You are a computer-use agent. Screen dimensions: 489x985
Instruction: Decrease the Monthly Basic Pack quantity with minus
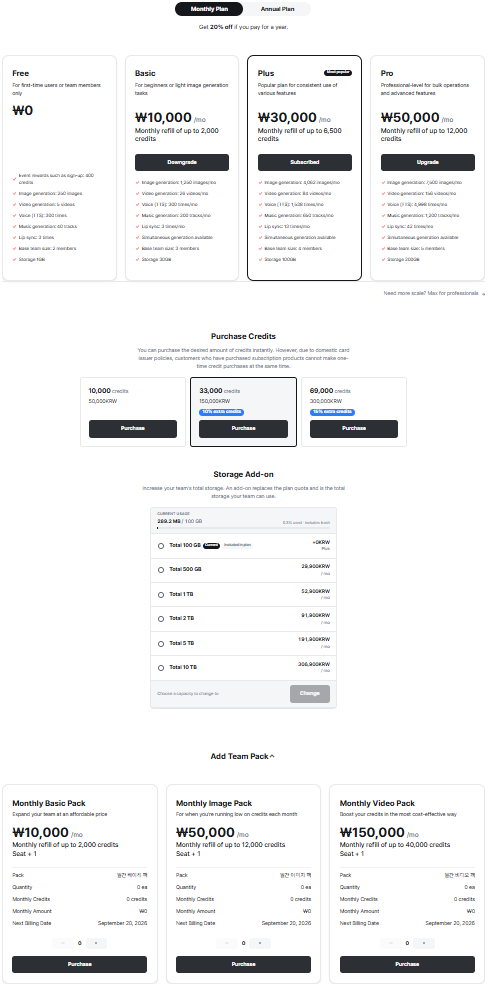click(62, 943)
